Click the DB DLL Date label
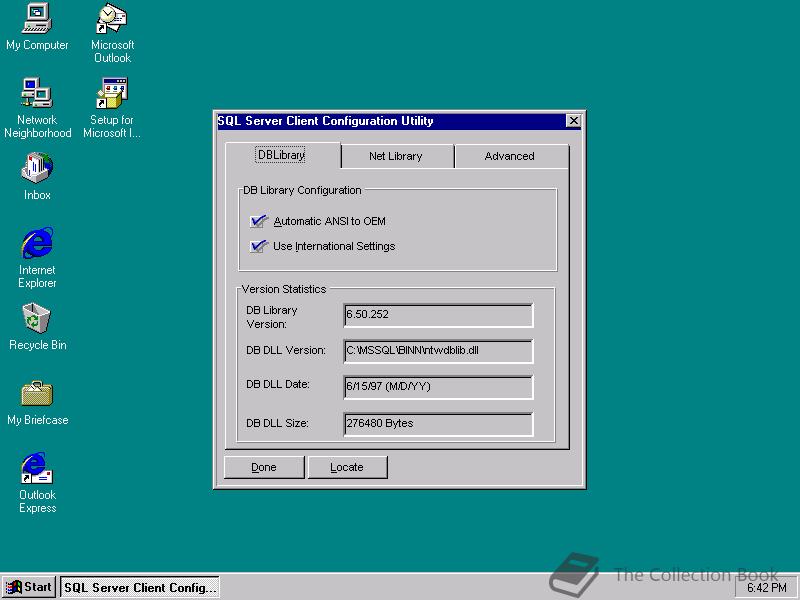The image size is (800, 600). click(278, 384)
